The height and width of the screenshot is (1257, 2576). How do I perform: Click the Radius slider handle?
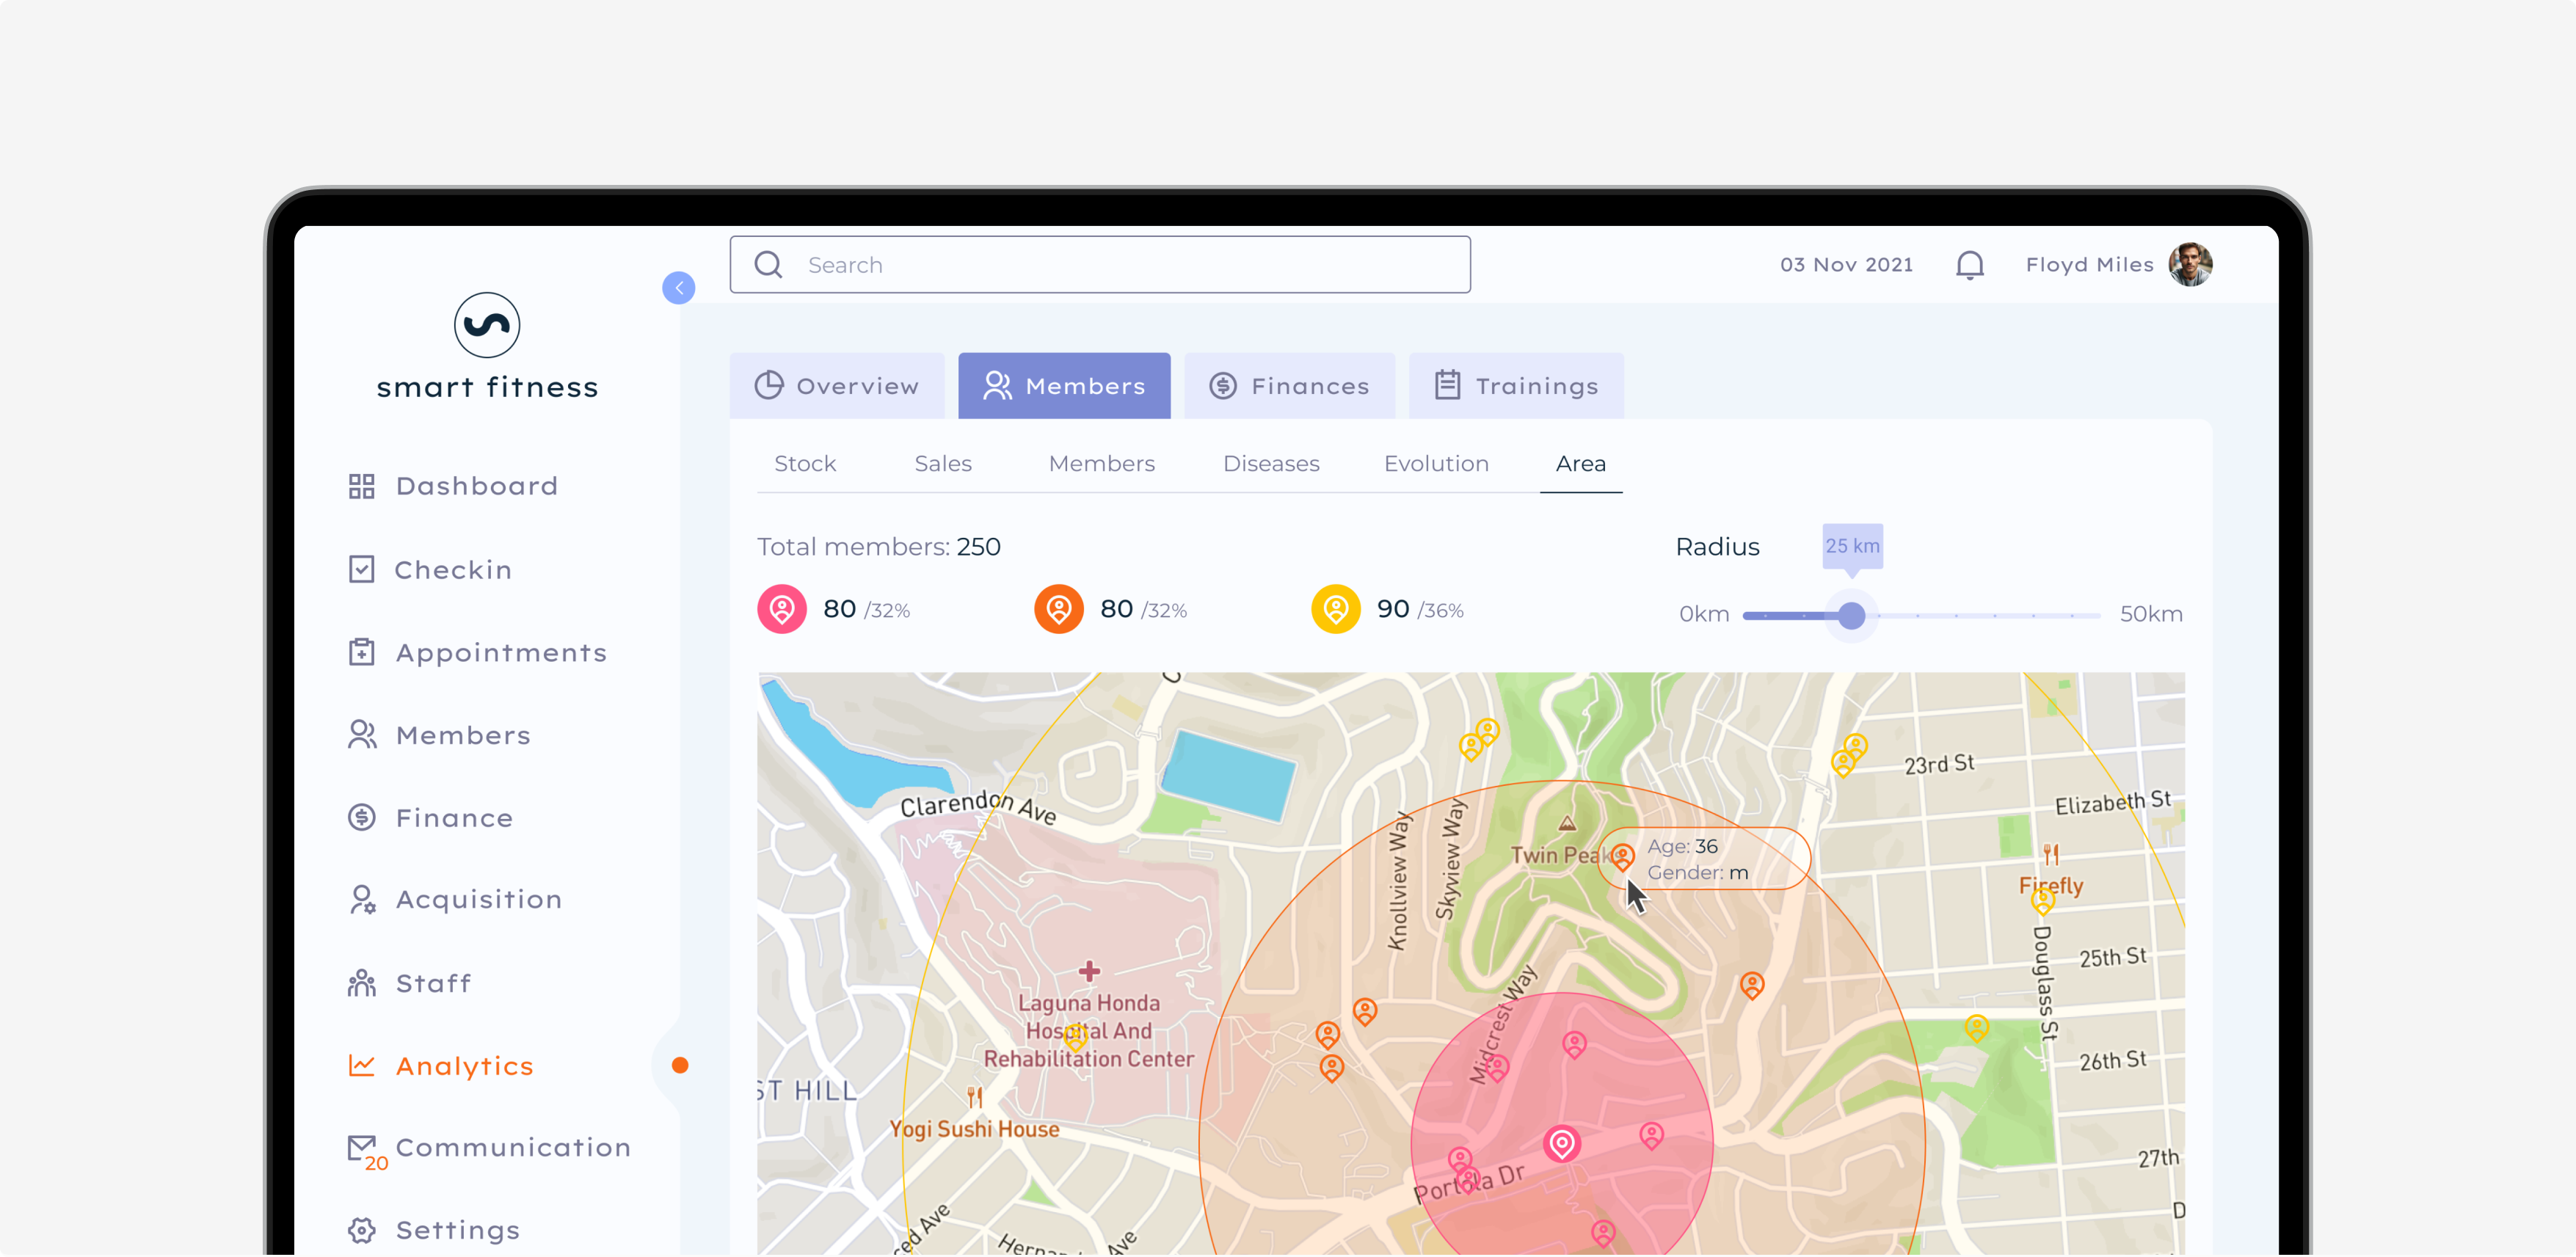click(x=1852, y=615)
